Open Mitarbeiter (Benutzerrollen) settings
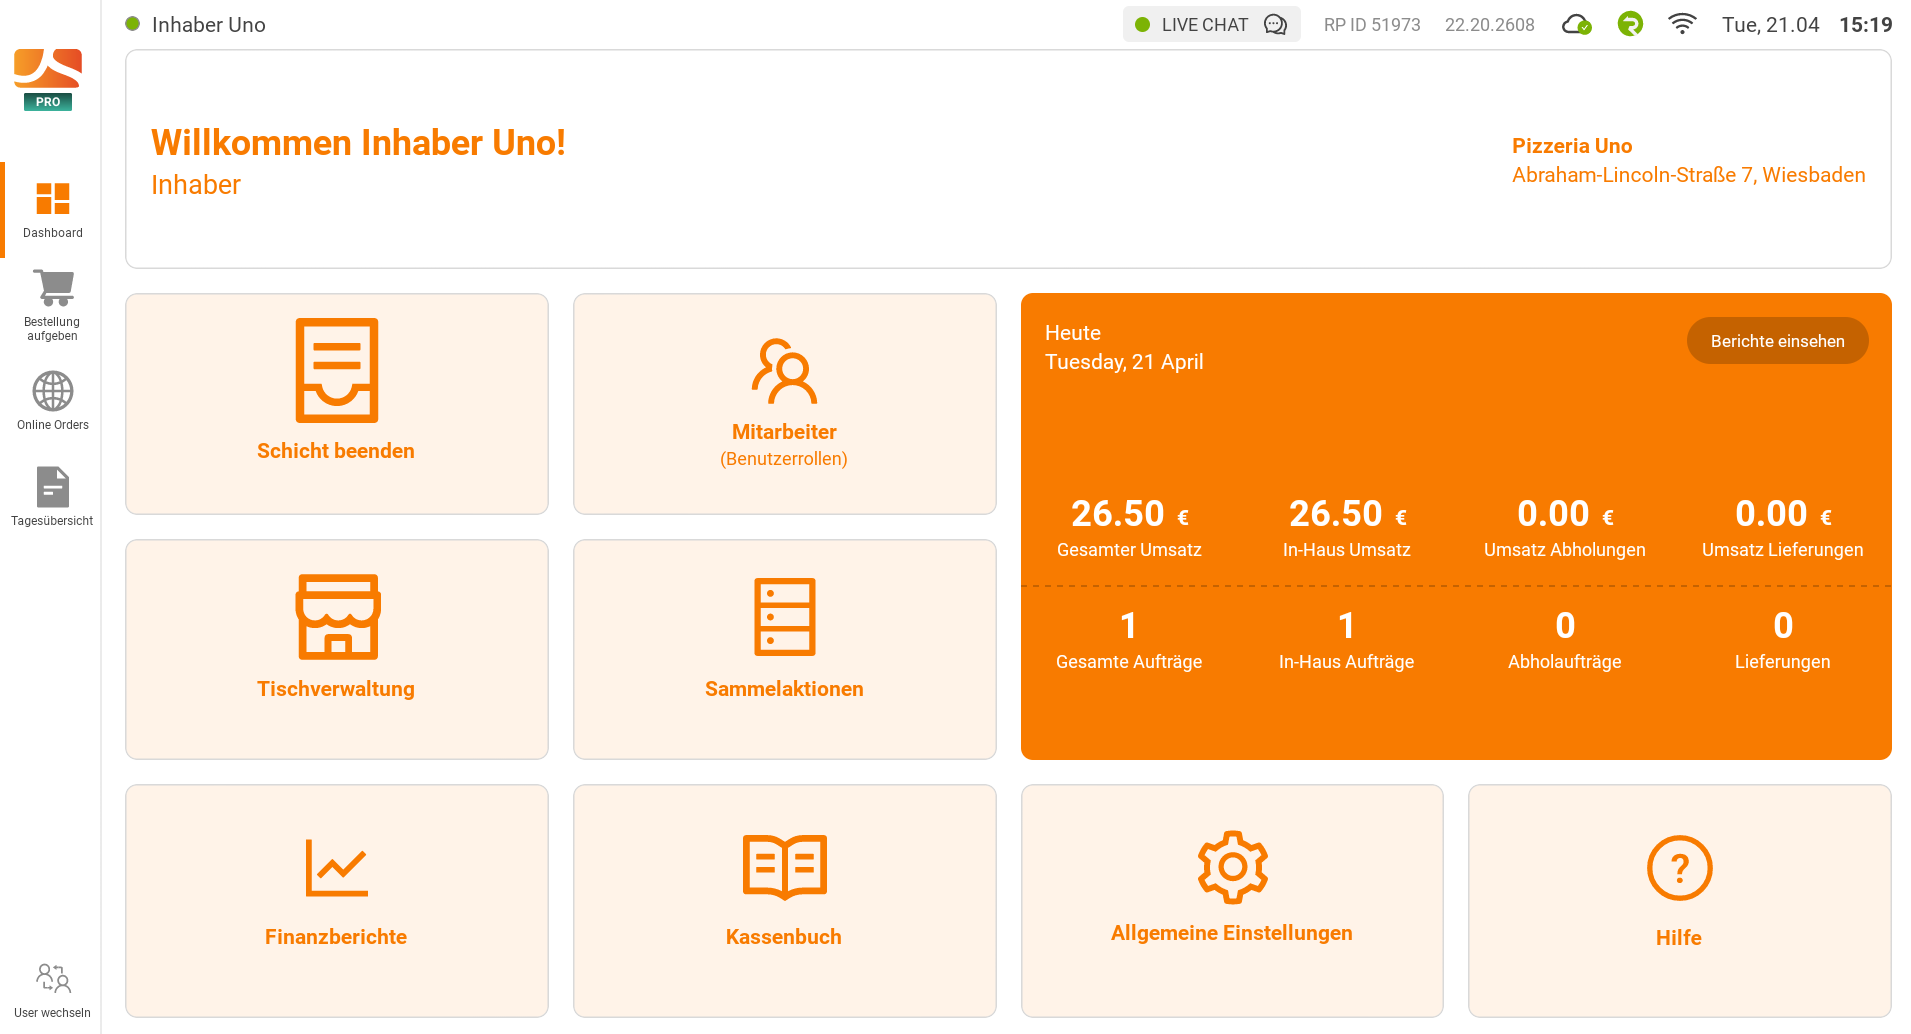The height and width of the screenshot is (1034, 1911). click(784, 403)
